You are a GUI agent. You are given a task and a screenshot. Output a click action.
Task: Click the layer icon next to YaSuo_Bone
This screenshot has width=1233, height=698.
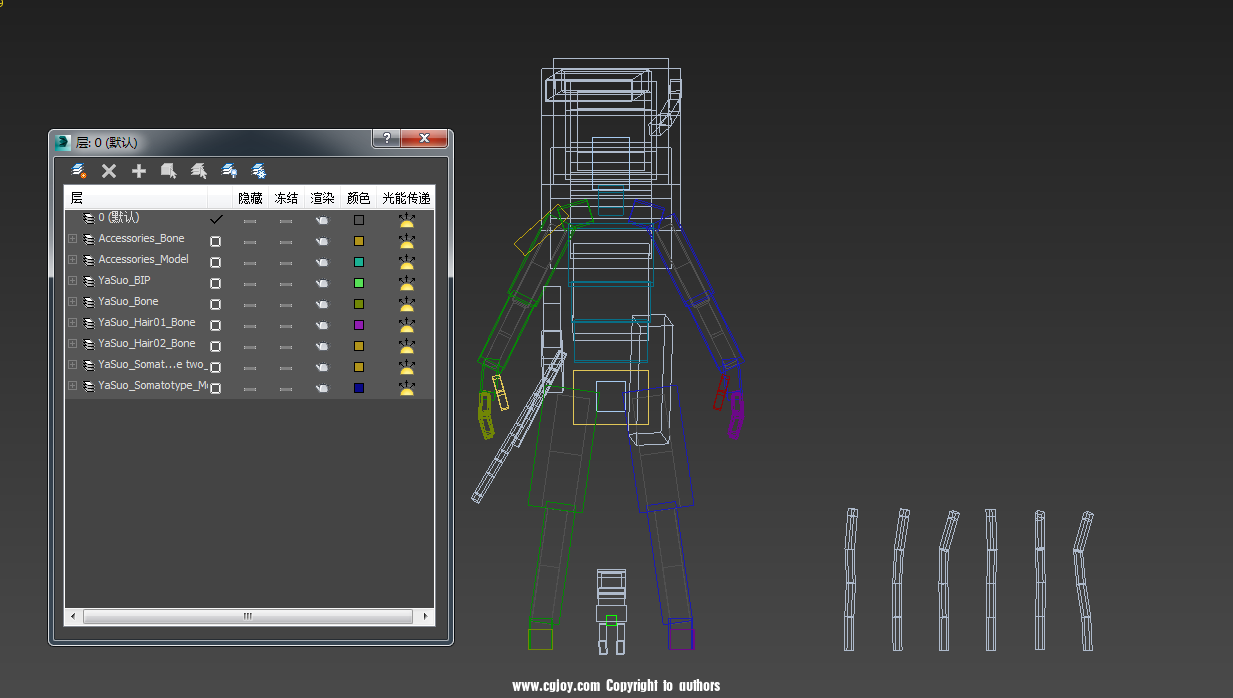(89, 302)
